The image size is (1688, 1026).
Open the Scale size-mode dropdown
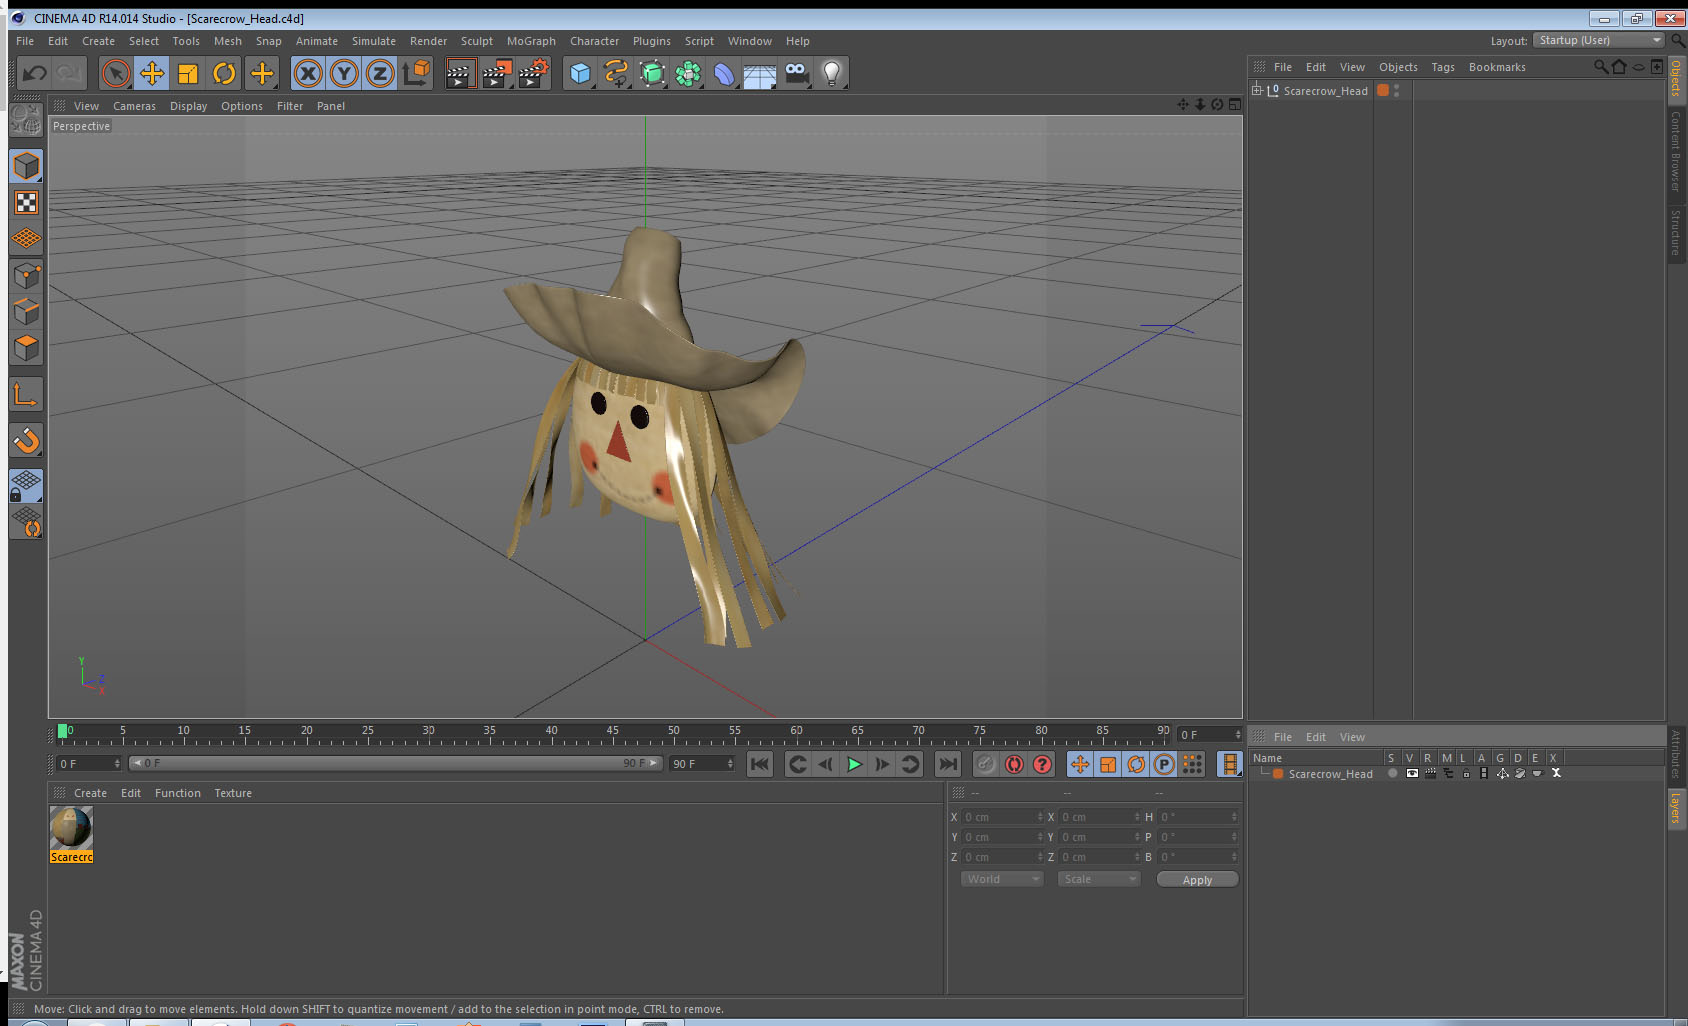[x=1099, y=879]
